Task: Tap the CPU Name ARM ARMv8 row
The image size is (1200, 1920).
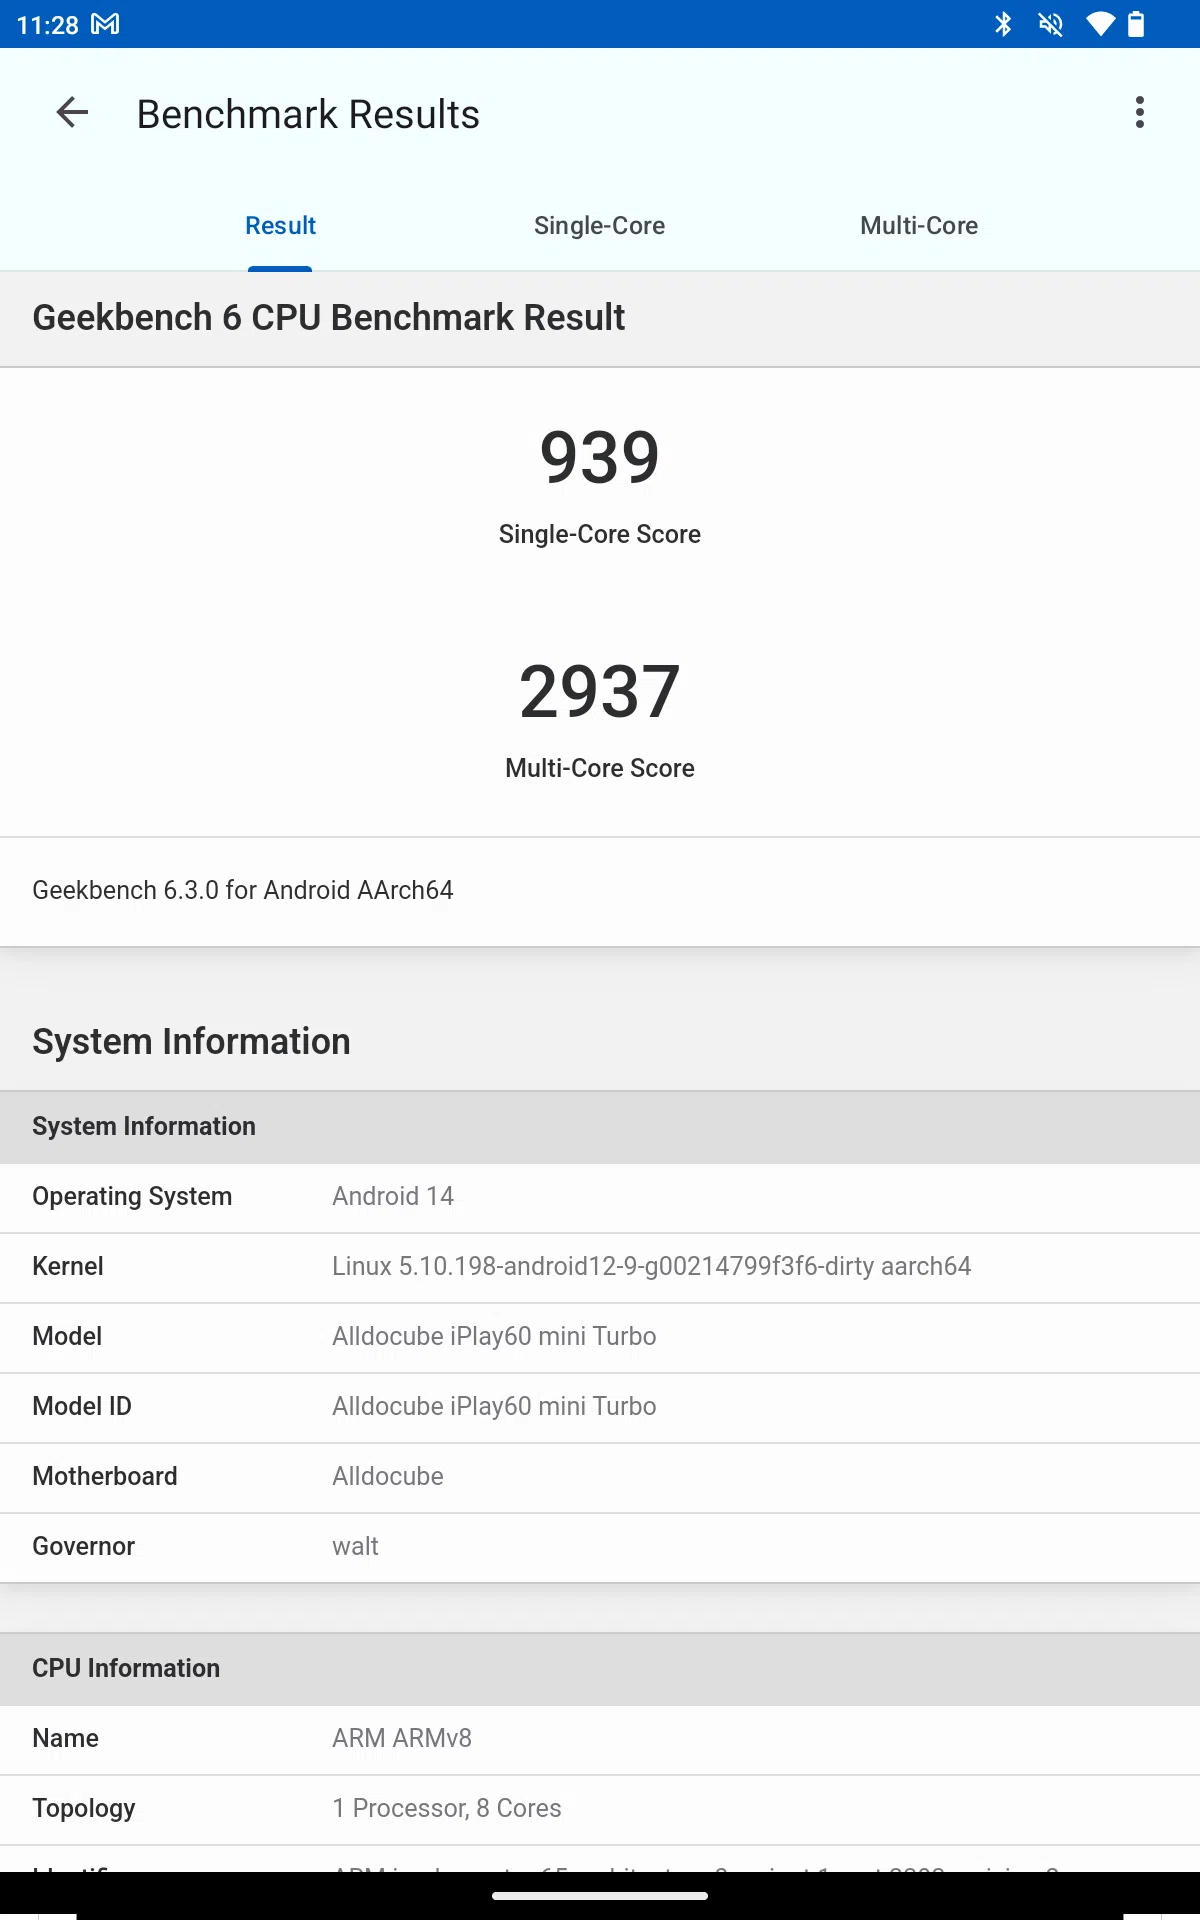Action: 600,1739
